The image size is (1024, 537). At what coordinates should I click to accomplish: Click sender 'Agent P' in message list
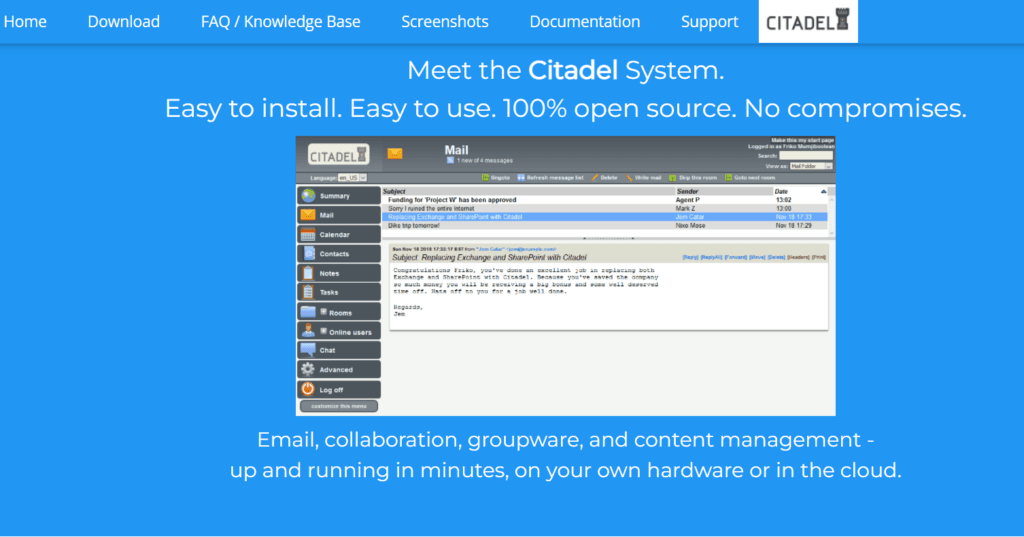tap(688, 200)
